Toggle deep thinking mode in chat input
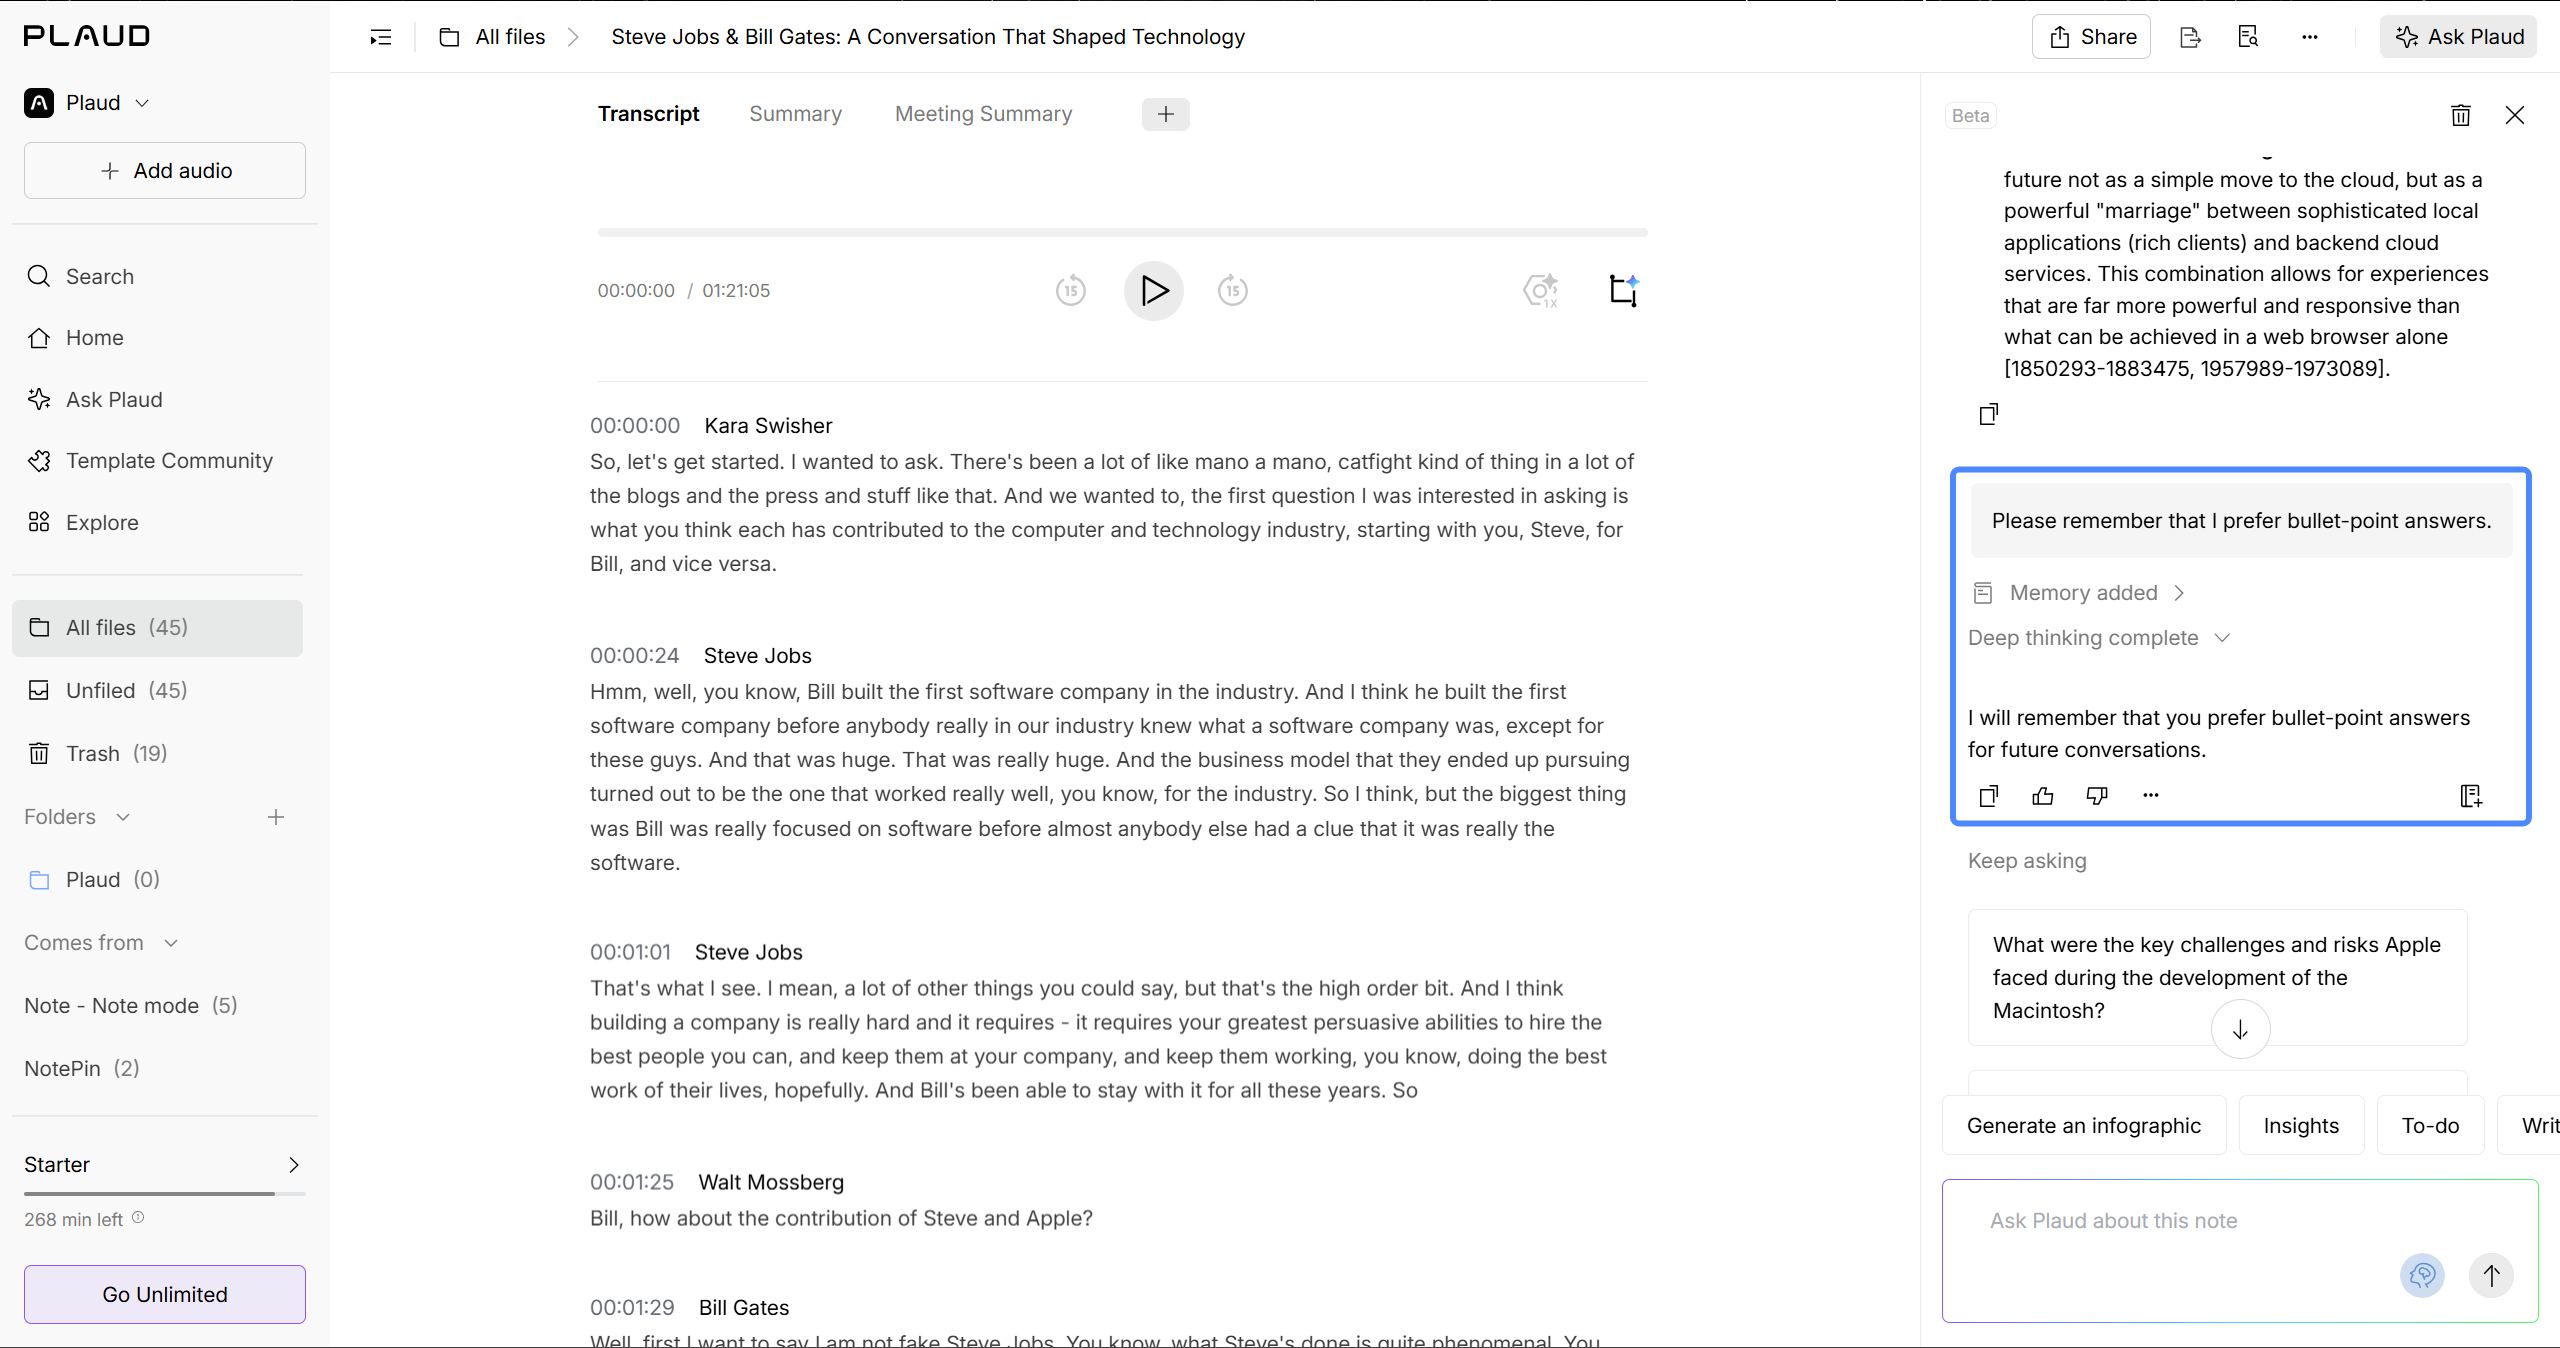 (2423, 1276)
